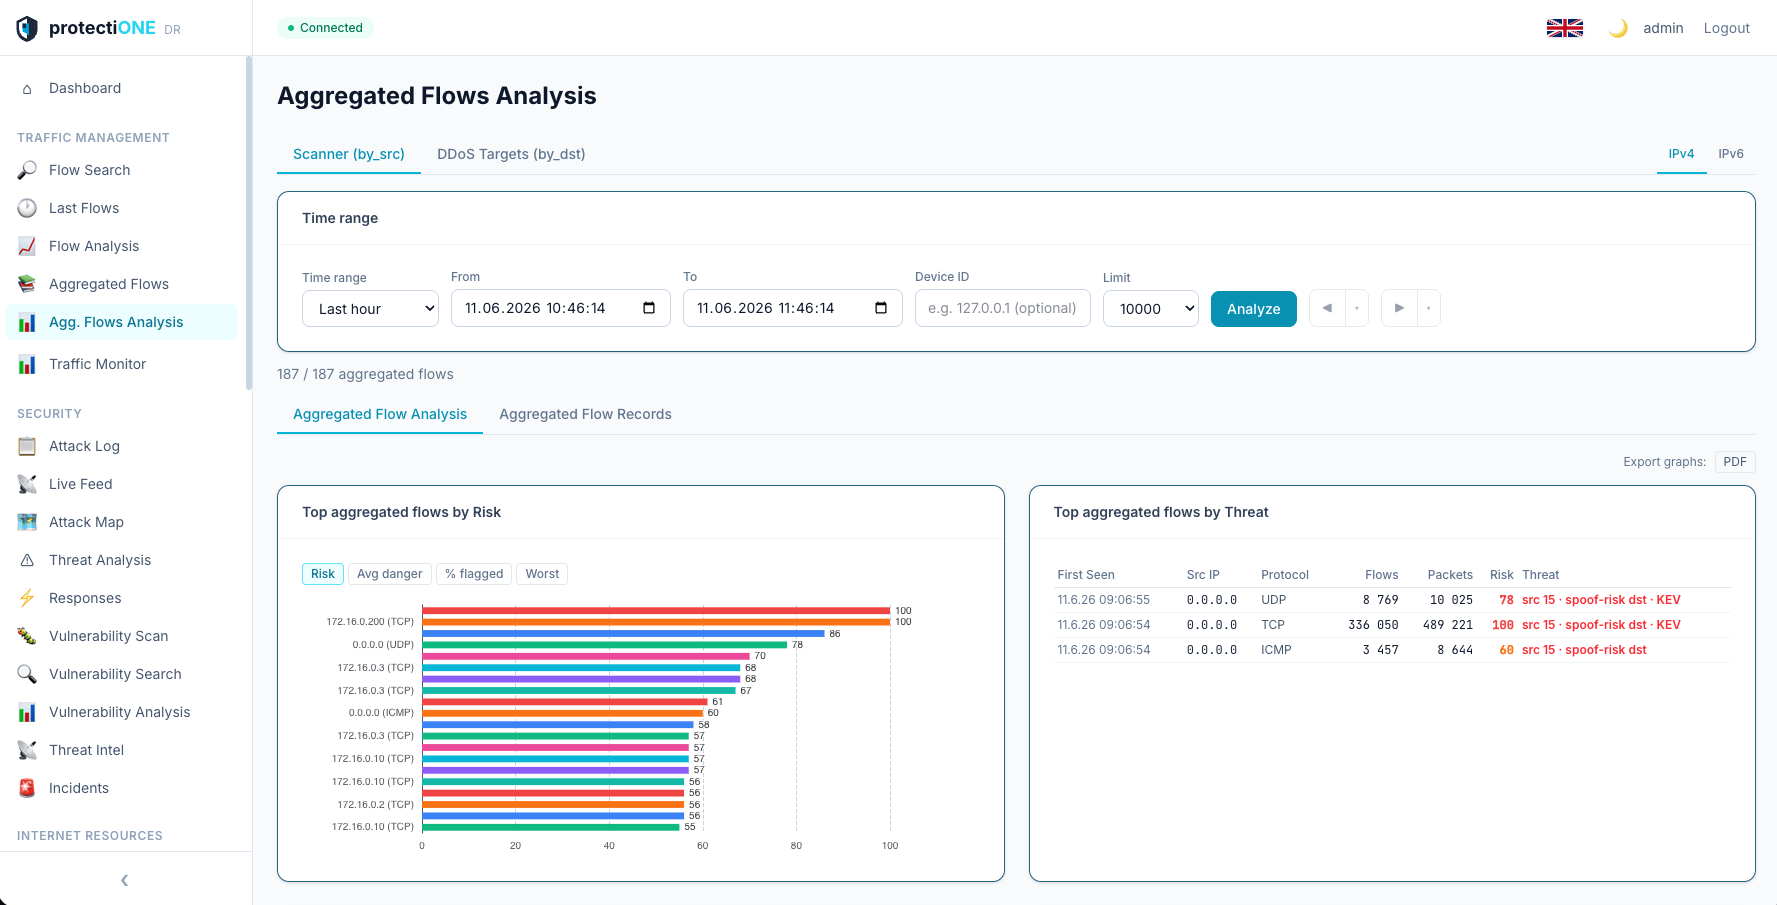1777x905 pixels.
Task: Click the First Seen column header
Action: pyautogui.click(x=1086, y=575)
